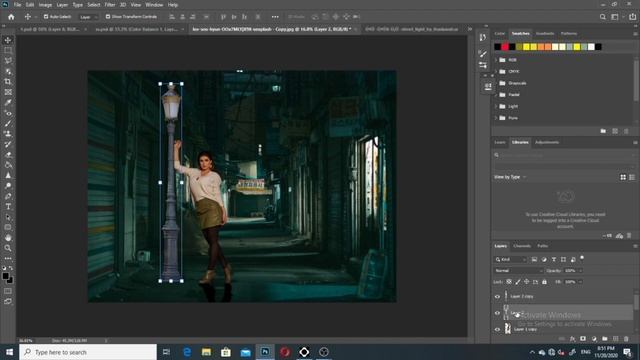Toggle the layer filter on/off switch
This screenshot has width=640, height=360.
click(582, 258)
